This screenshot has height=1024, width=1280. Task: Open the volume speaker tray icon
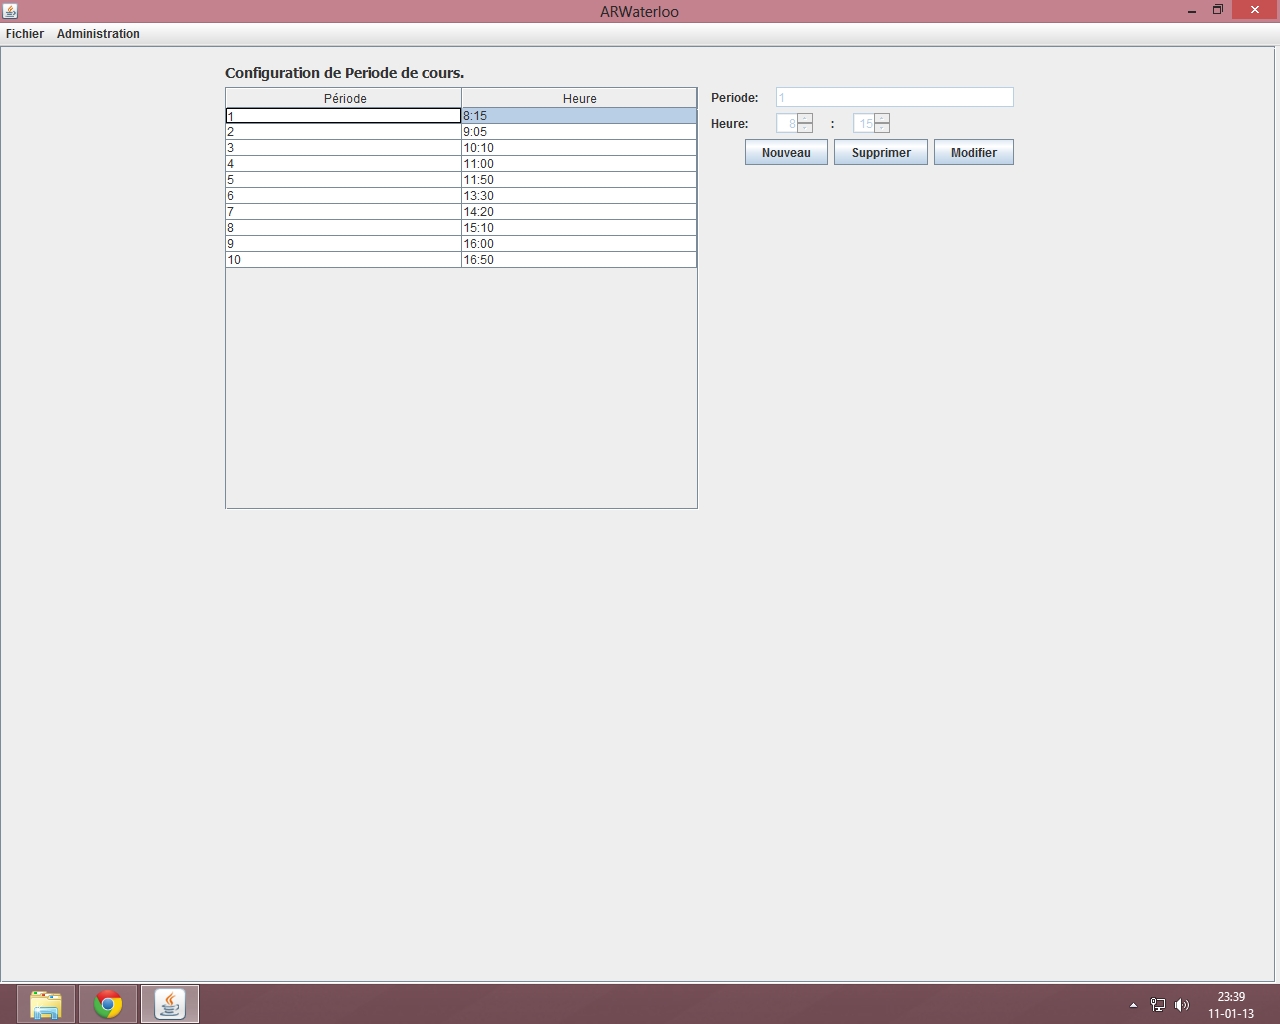pyautogui.click(x=1182, y=1005)
